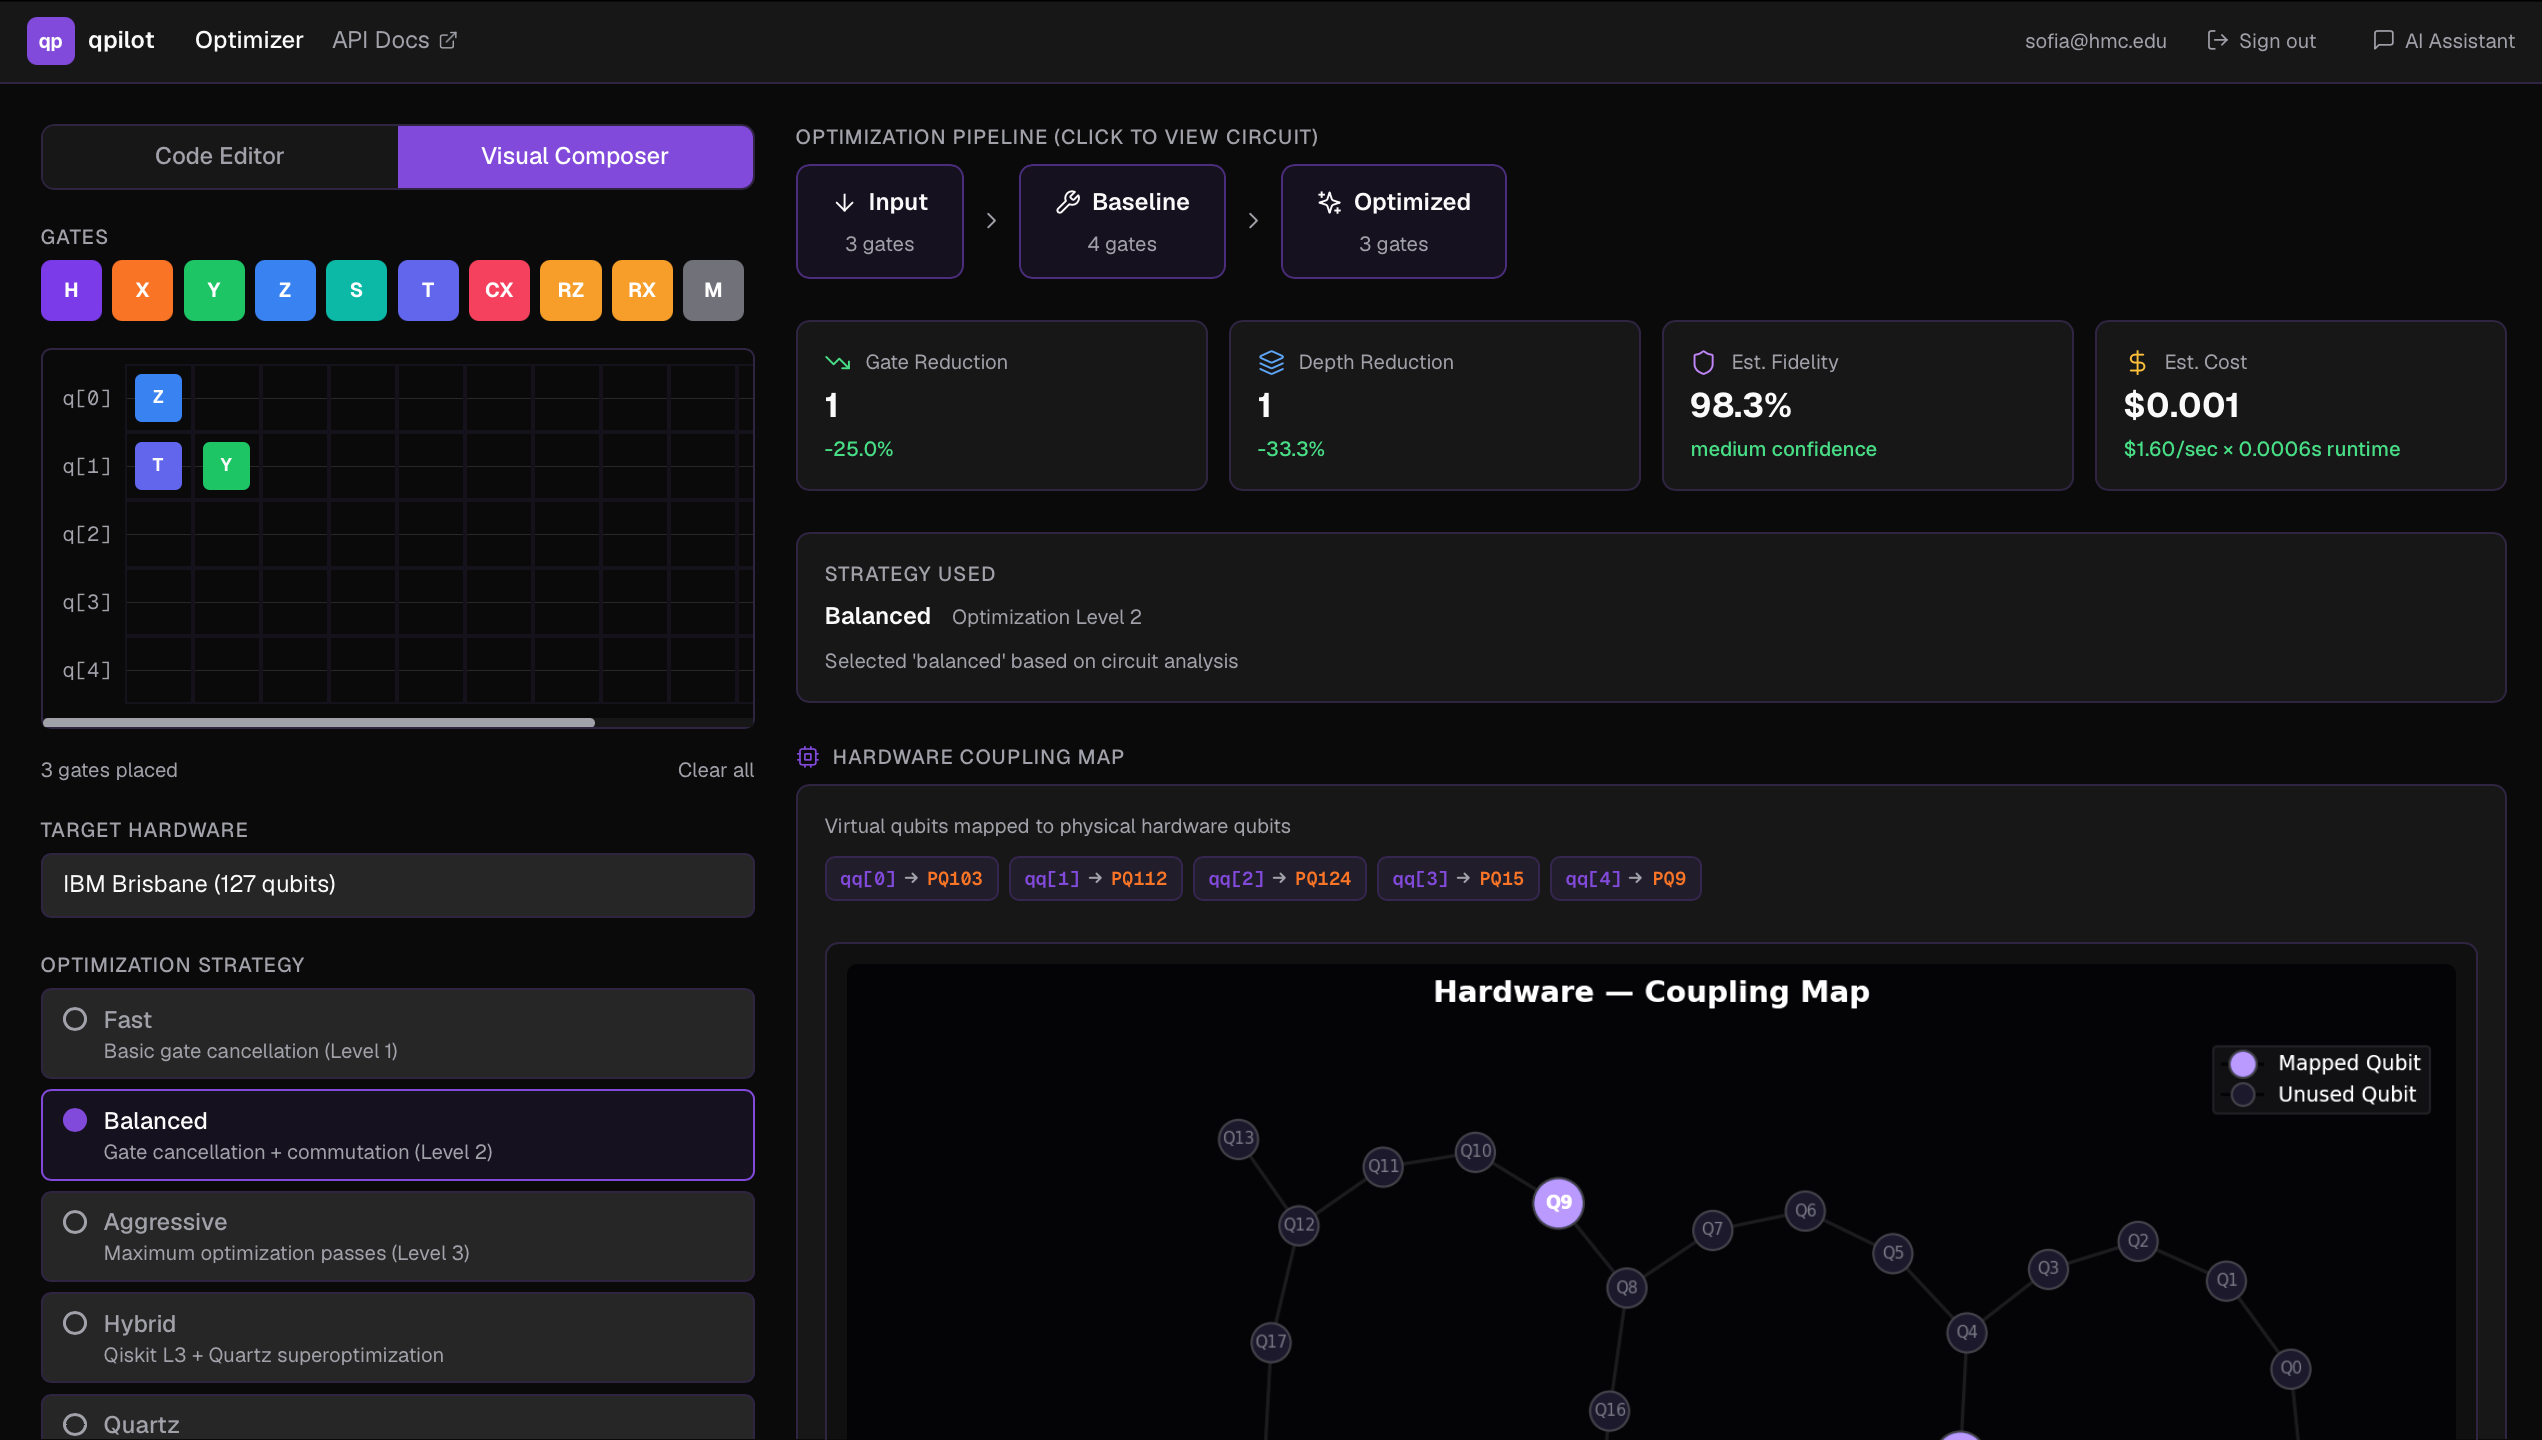Click Clear all gates

715,770
